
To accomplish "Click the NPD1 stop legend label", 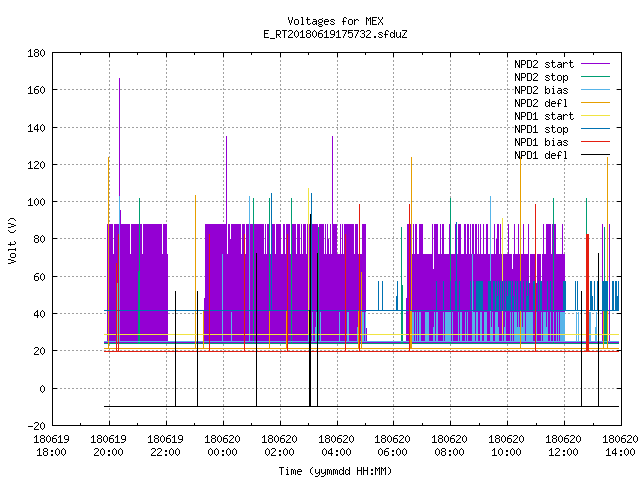I will [541, 129].
